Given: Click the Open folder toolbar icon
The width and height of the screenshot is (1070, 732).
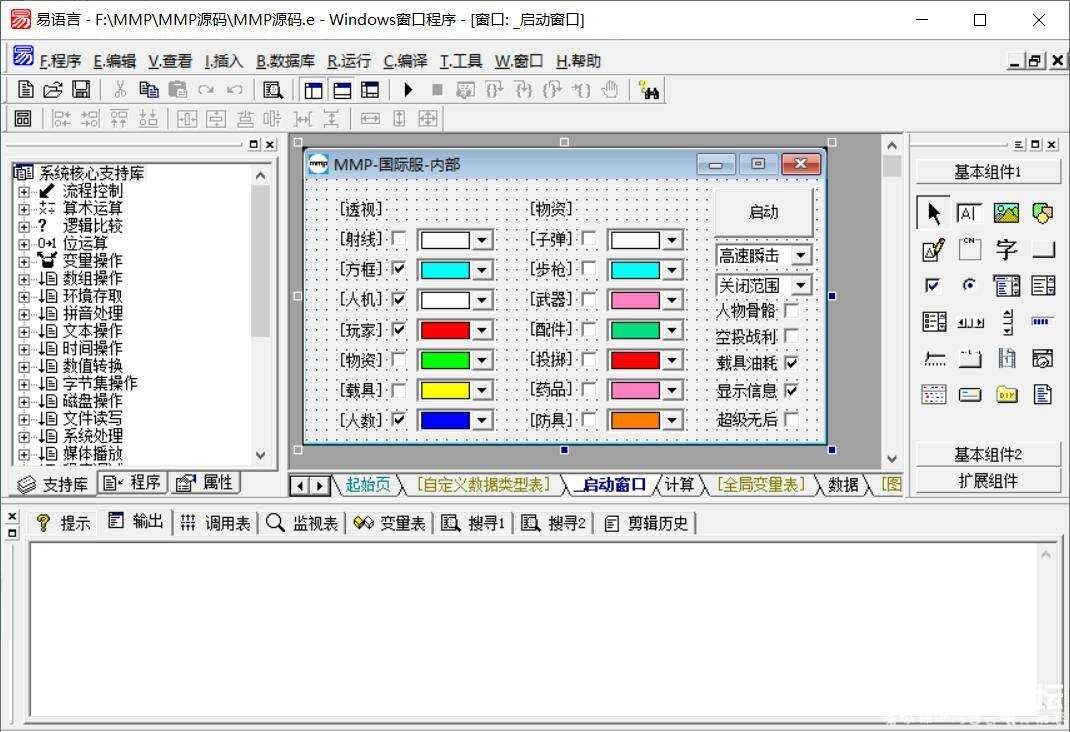Looking at the screenshot, I should pos(53,89).
